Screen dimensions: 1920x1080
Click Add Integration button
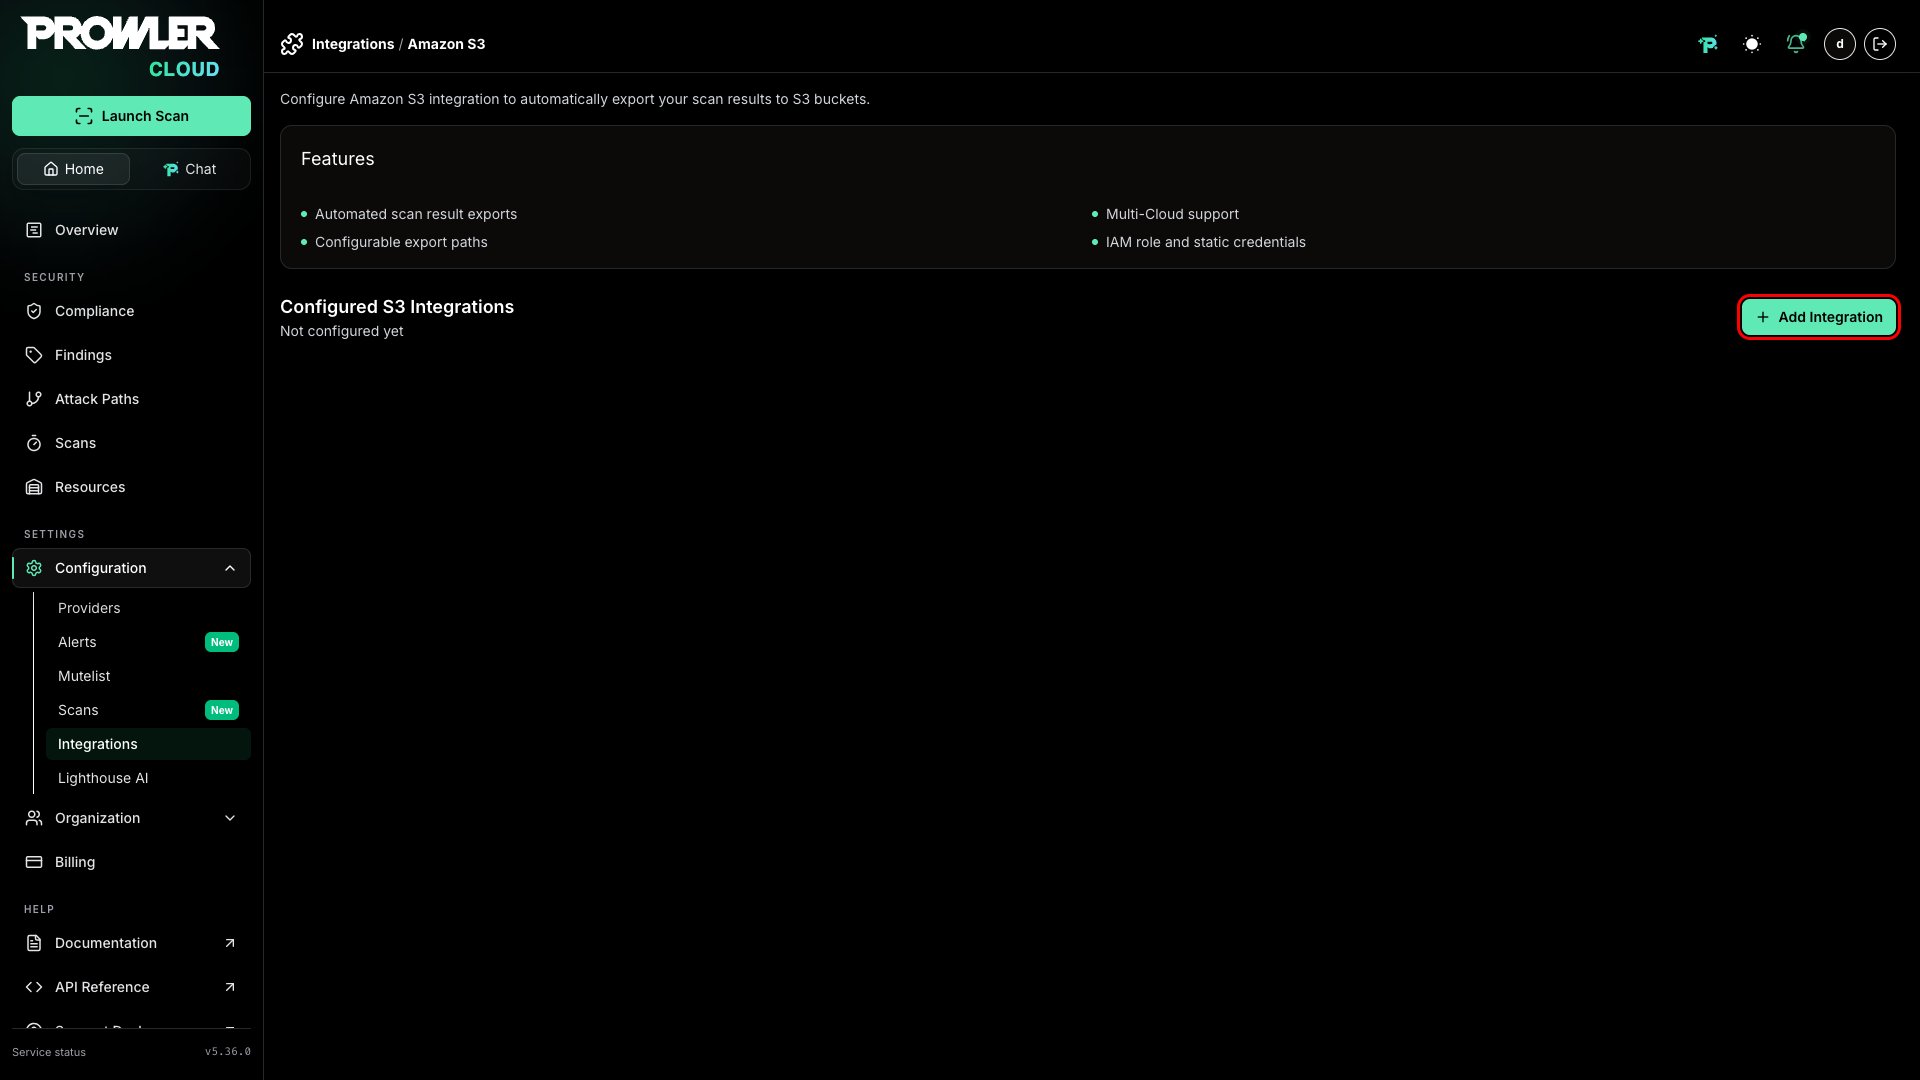1819,317
